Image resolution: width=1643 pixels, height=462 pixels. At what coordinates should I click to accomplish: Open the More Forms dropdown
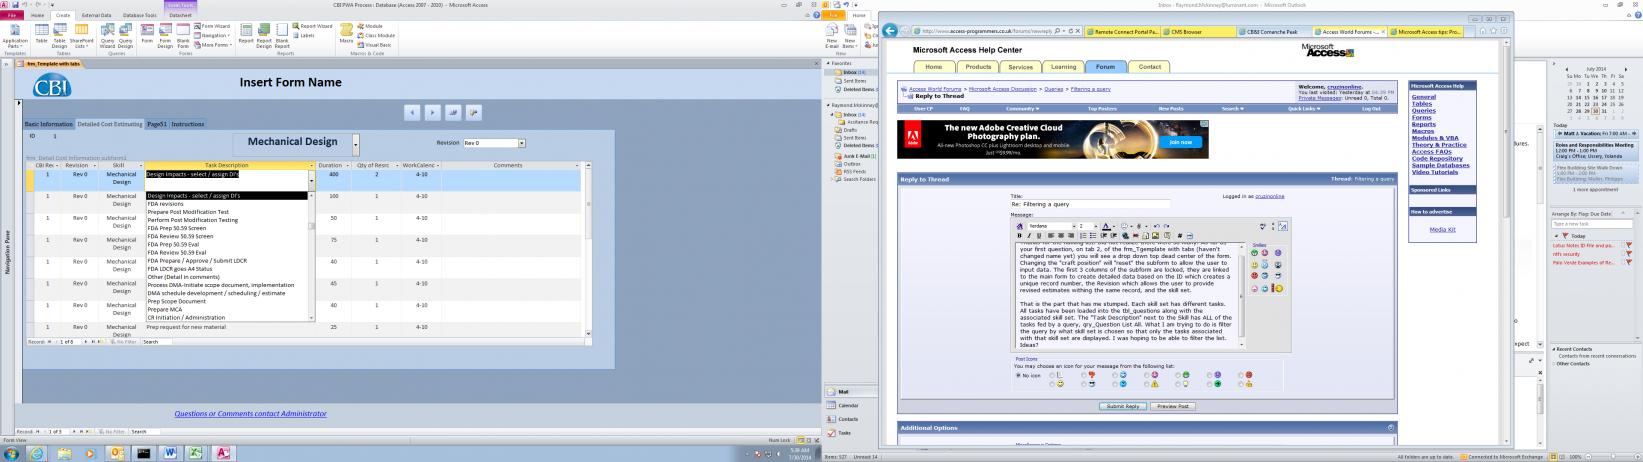coord(212,44)
